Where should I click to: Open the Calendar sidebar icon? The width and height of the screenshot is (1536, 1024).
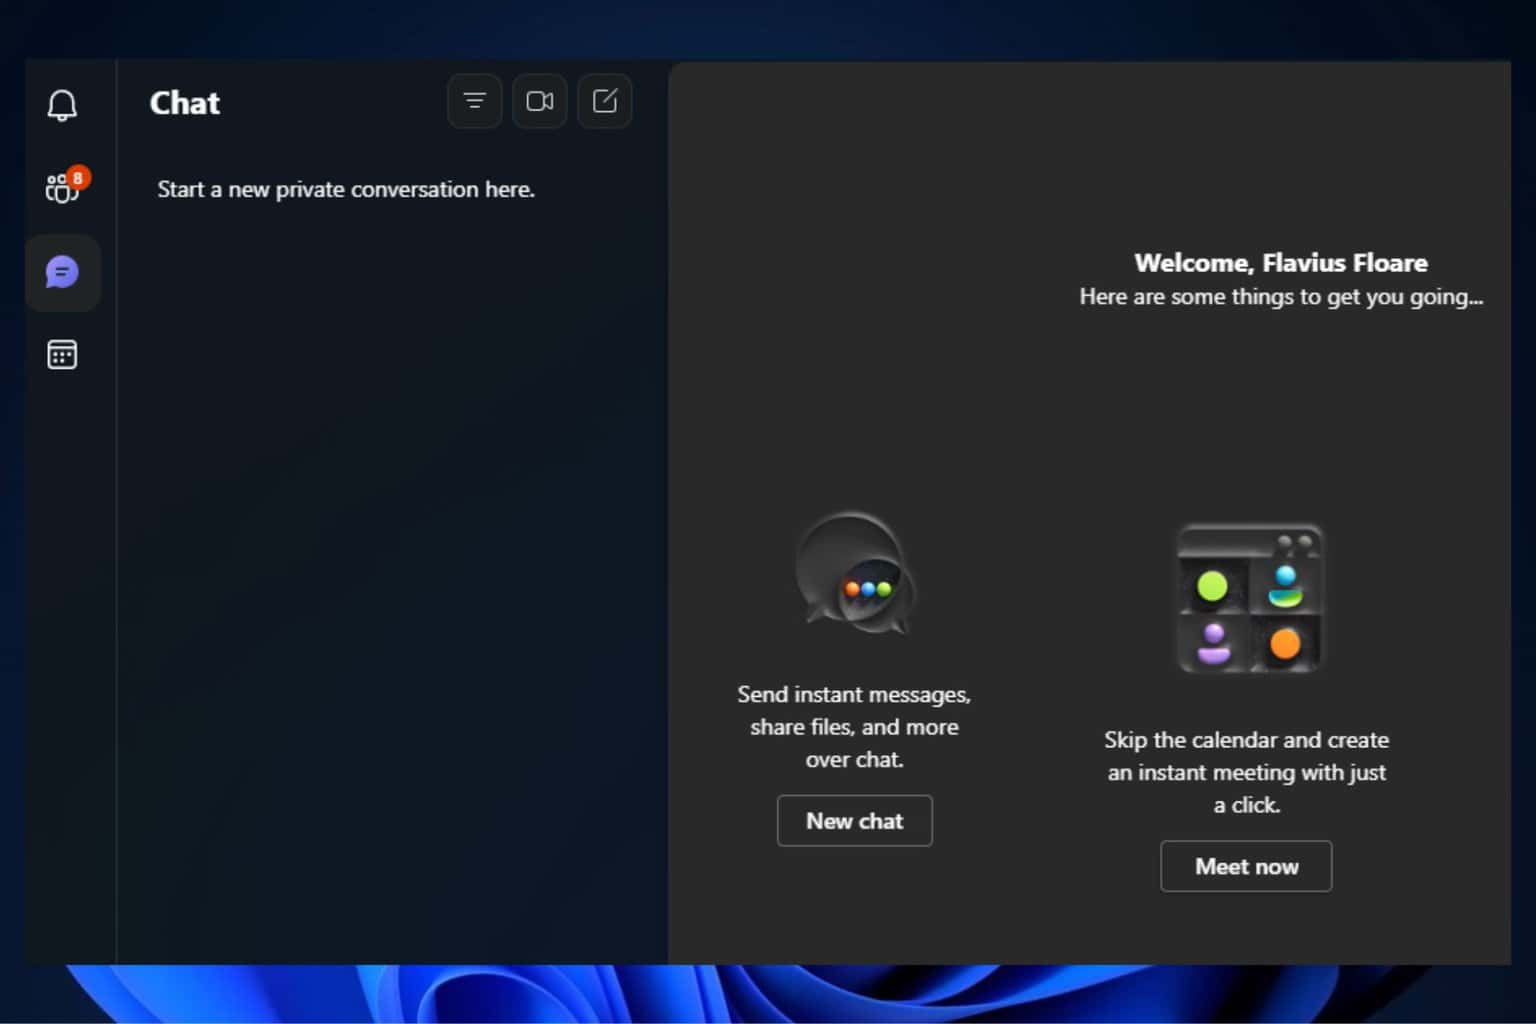(x=62, y=355)
